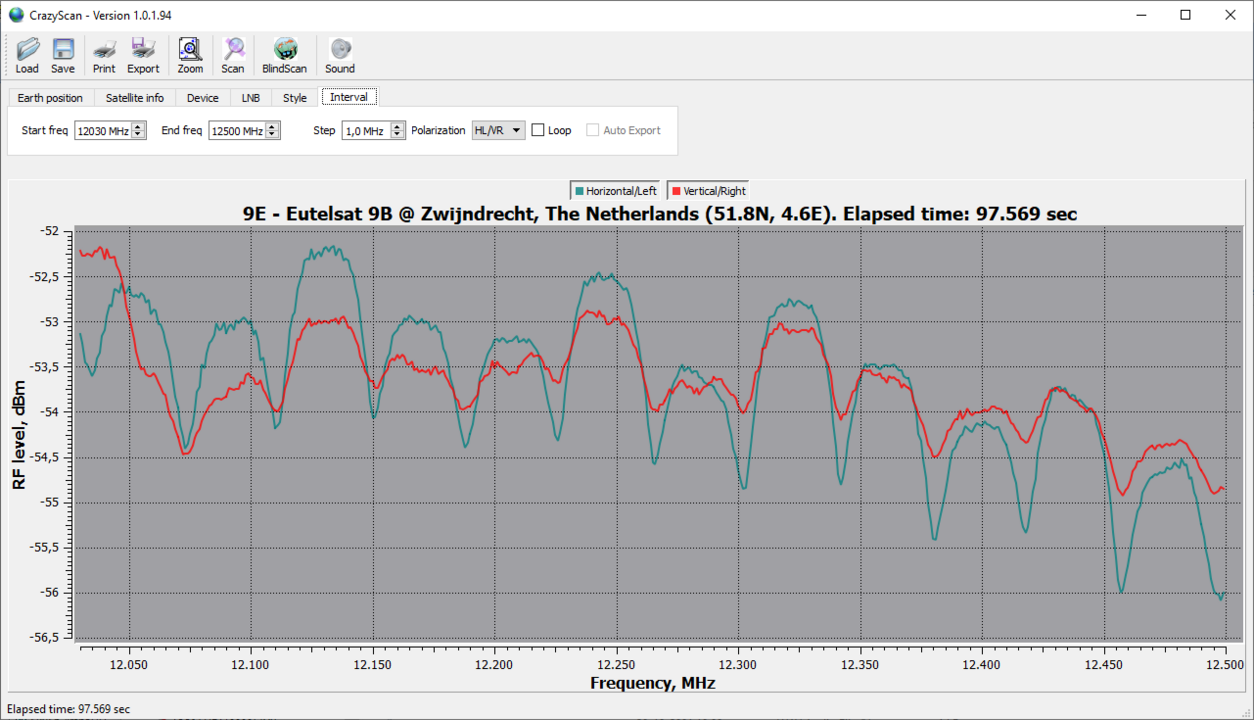This screenshot has width=1254, height=720.
Task: Increase the Start freq value by one step
Action: coord(139,126)
